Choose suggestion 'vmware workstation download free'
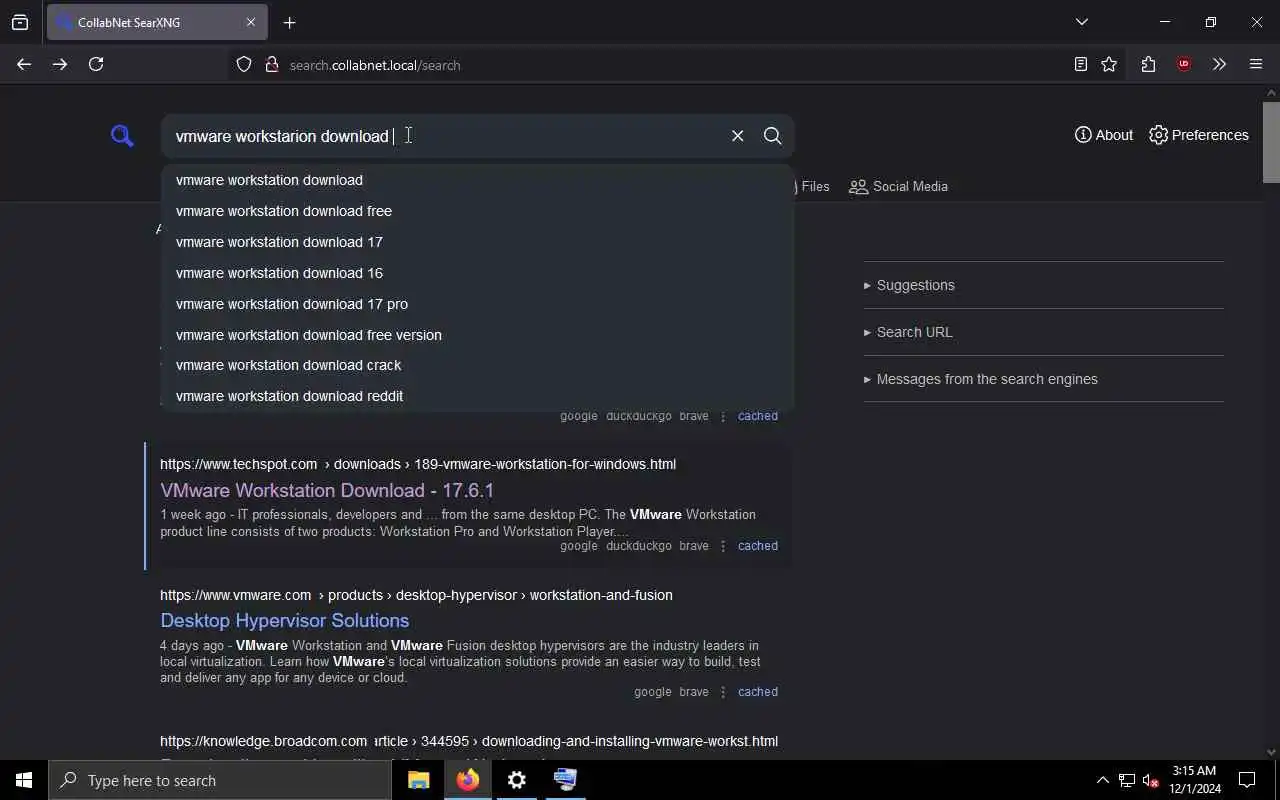The width and height of the screenshot is (1280, 800). tap(477, 211)
